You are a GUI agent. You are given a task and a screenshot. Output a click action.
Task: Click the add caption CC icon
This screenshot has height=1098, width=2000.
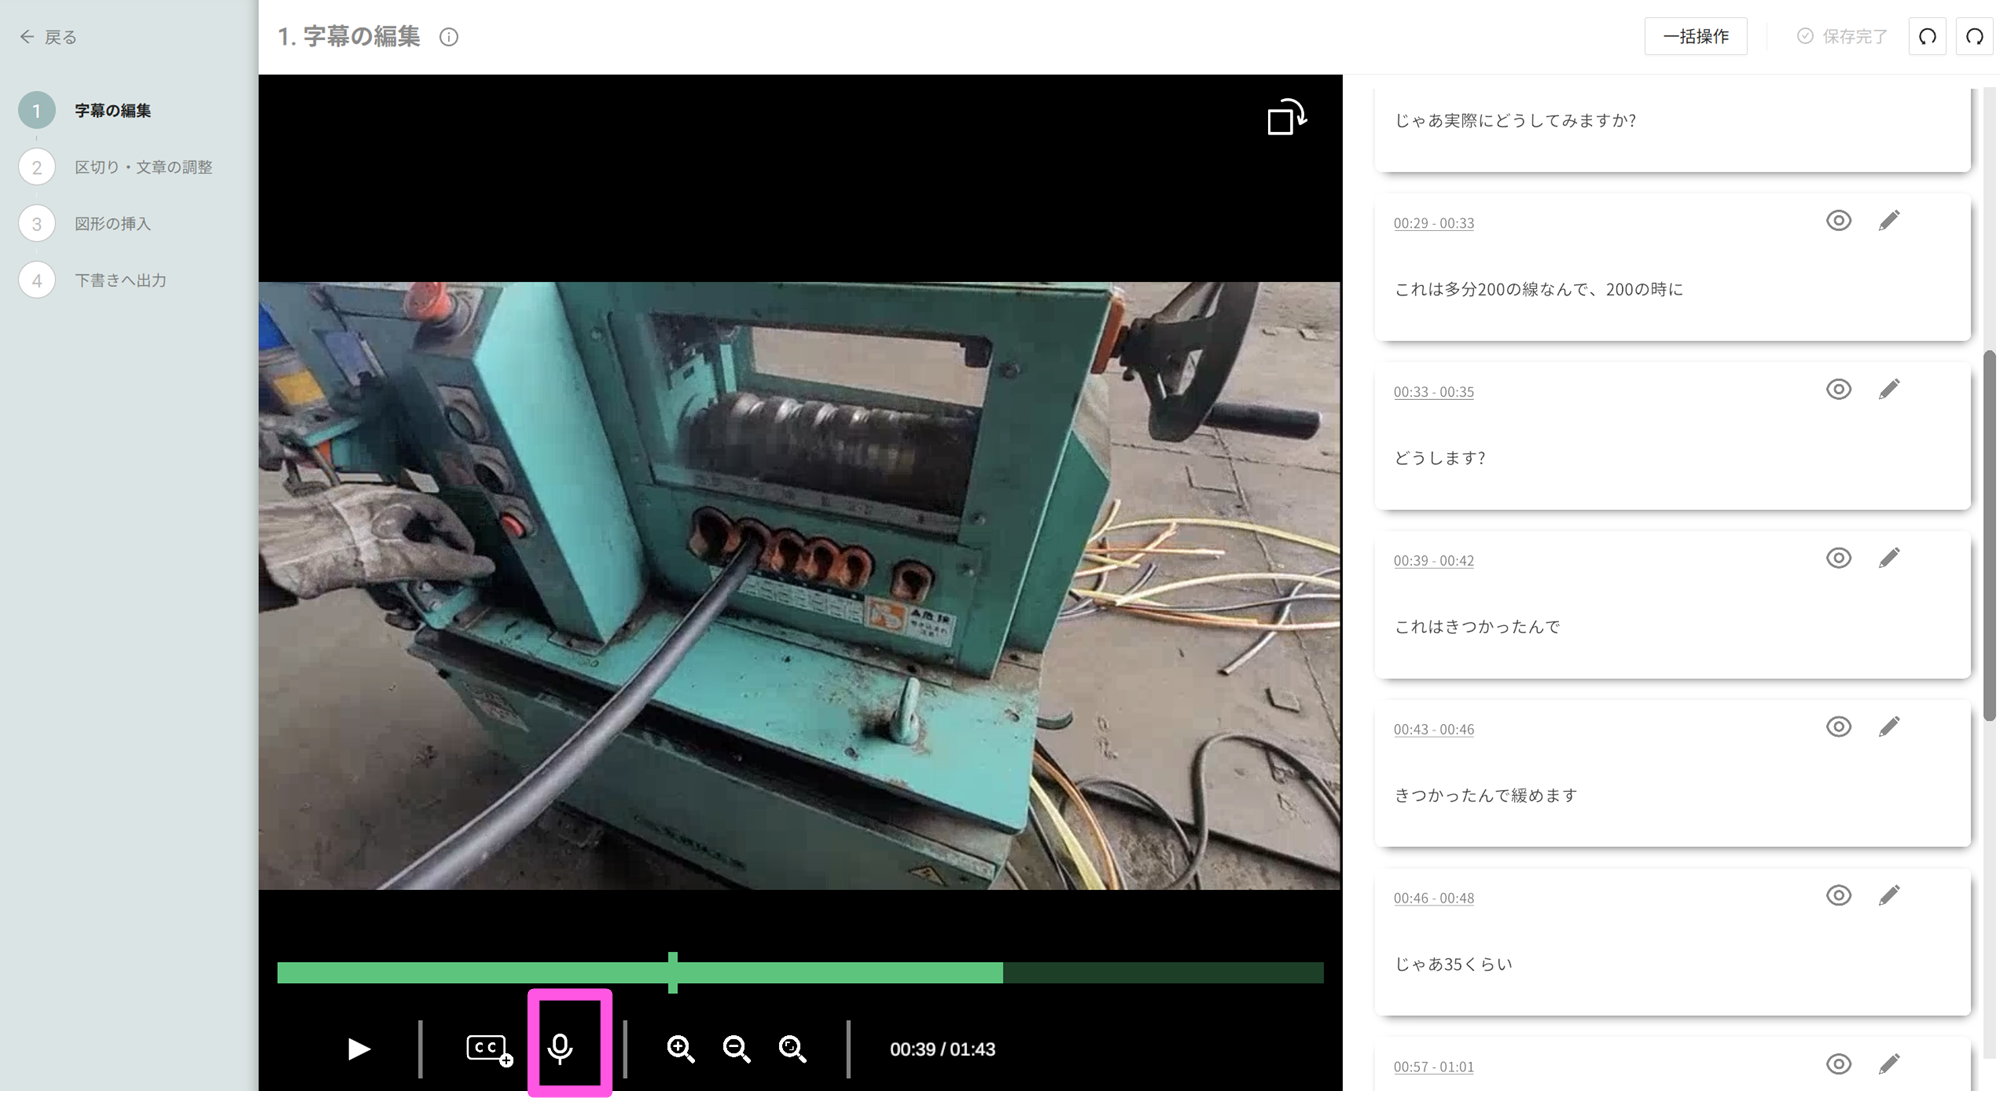(488, 1048)
